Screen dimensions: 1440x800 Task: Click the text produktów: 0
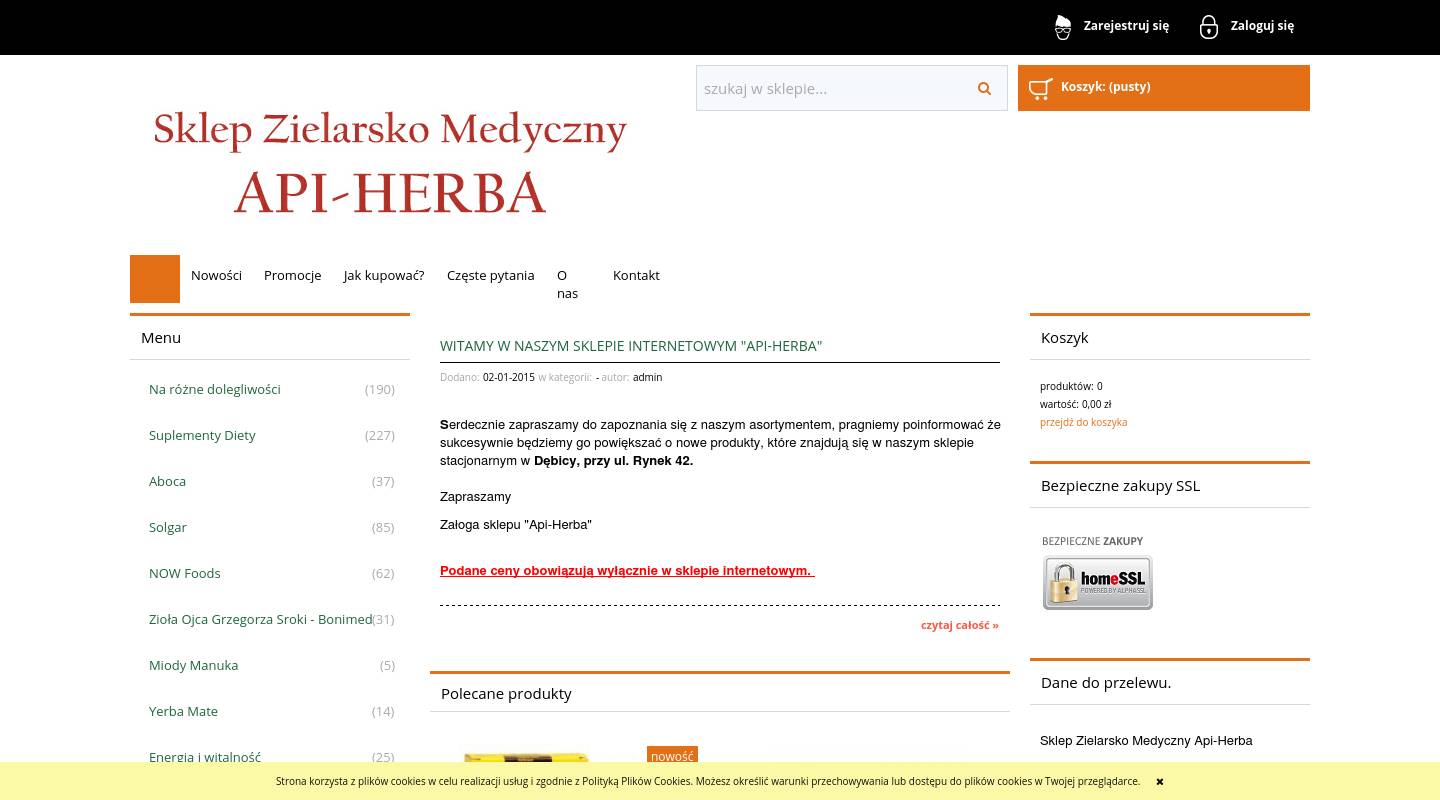[1071, 386]
